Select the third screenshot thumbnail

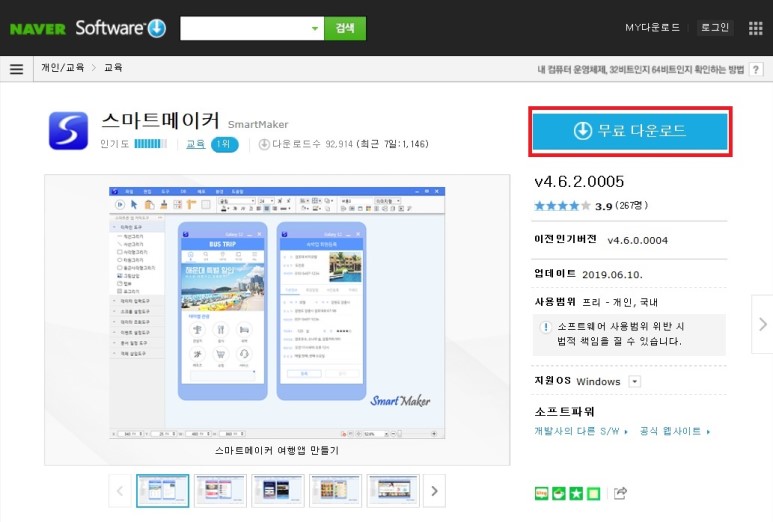278,491
